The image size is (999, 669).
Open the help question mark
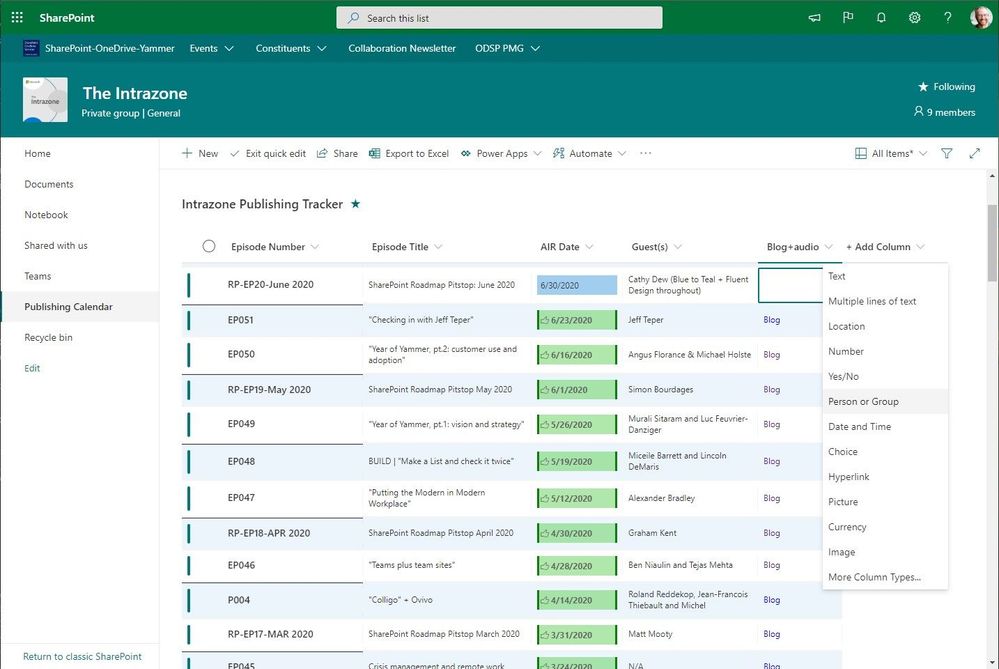click(x=947, y=18)
